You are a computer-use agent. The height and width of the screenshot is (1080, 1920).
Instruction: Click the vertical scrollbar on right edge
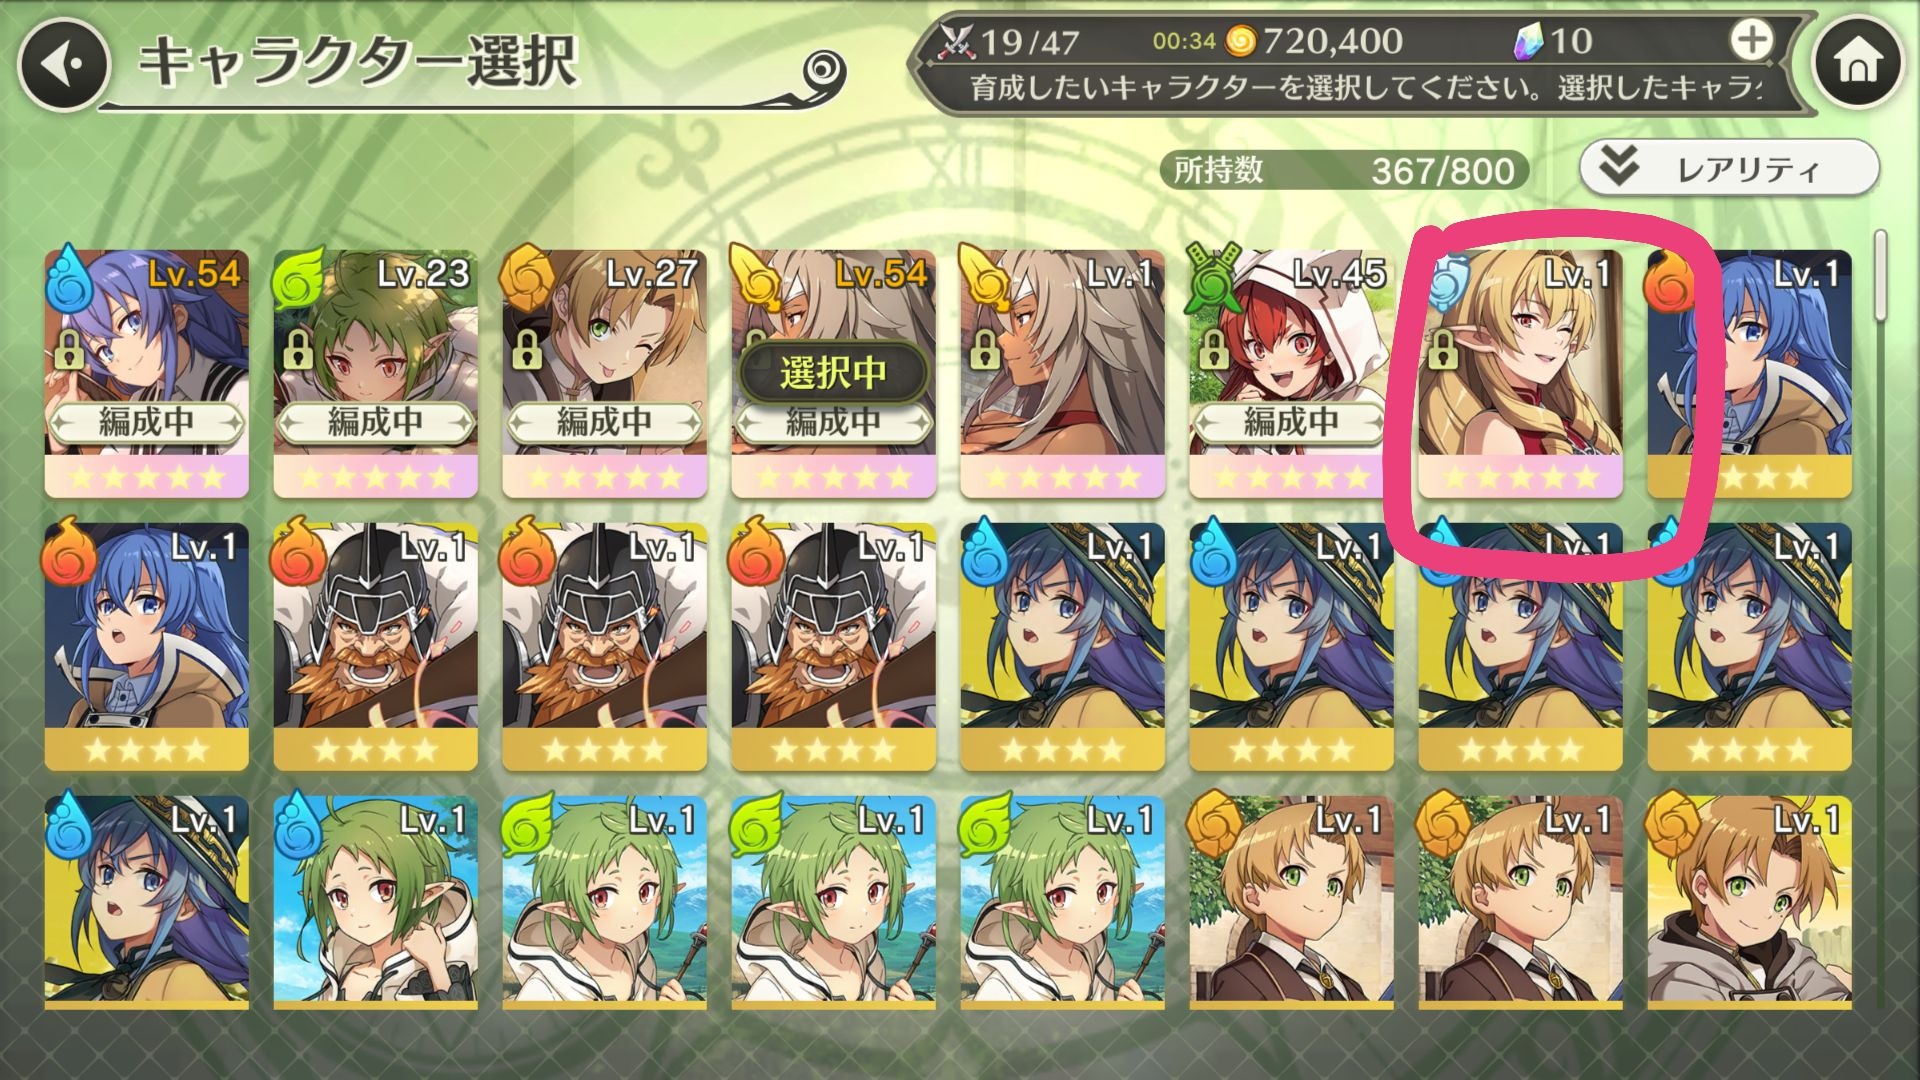[1881, 277]
